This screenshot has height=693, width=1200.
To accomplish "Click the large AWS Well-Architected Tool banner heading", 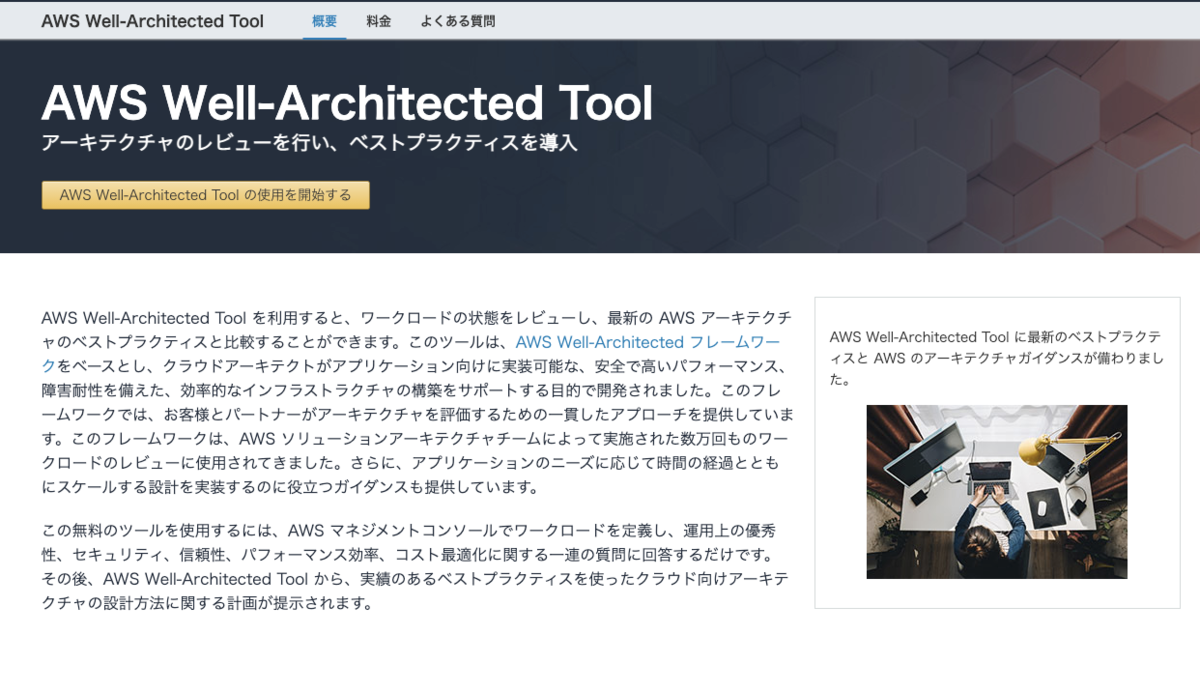I will tap(347, 103).
